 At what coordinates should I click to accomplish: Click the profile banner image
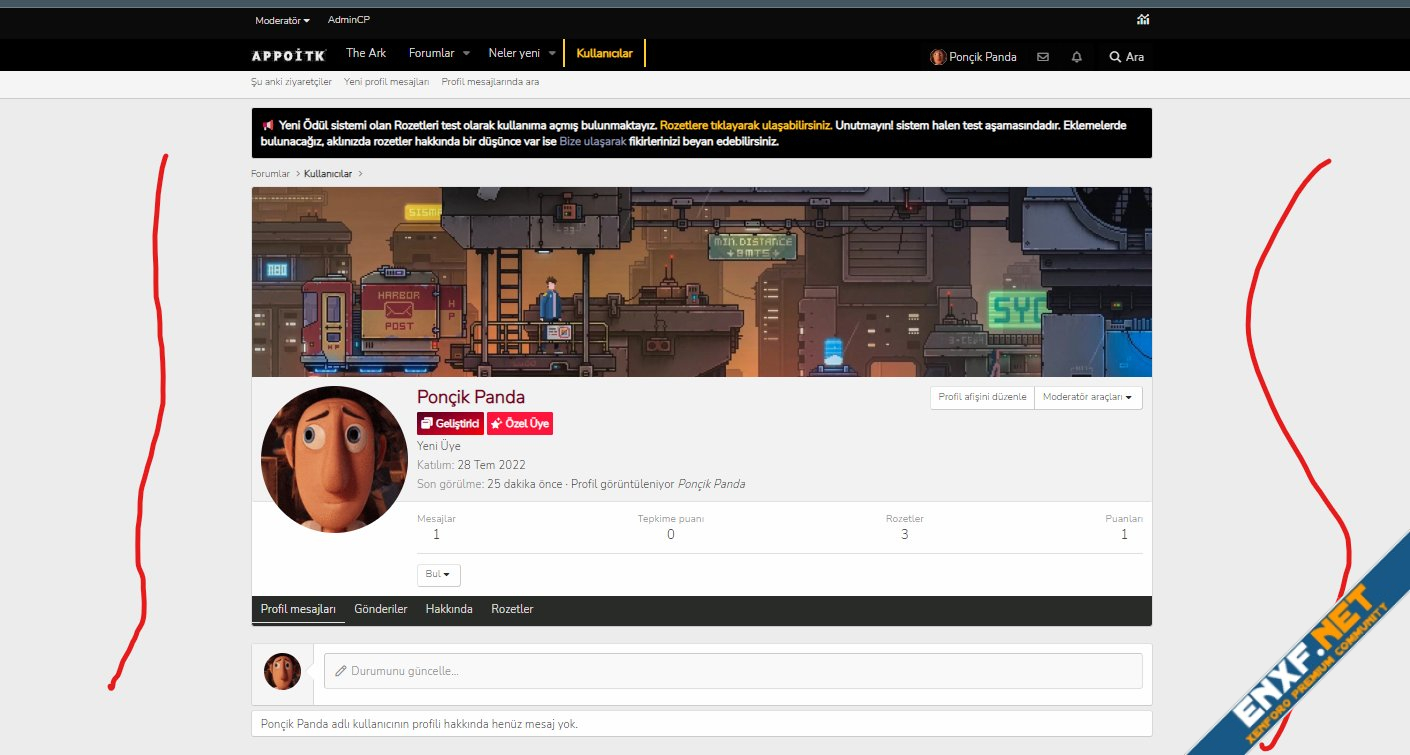point(701,282)
